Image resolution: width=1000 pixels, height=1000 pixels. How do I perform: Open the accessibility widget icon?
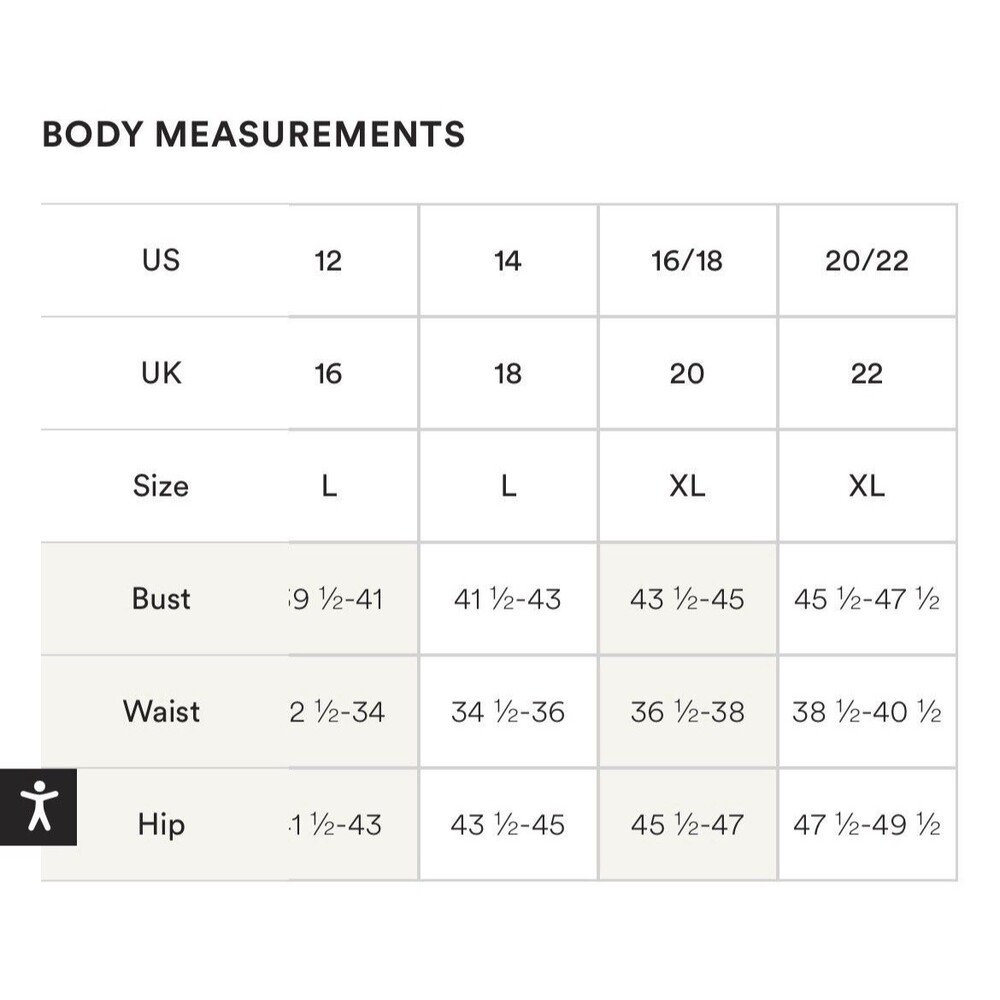click(38, 807)
